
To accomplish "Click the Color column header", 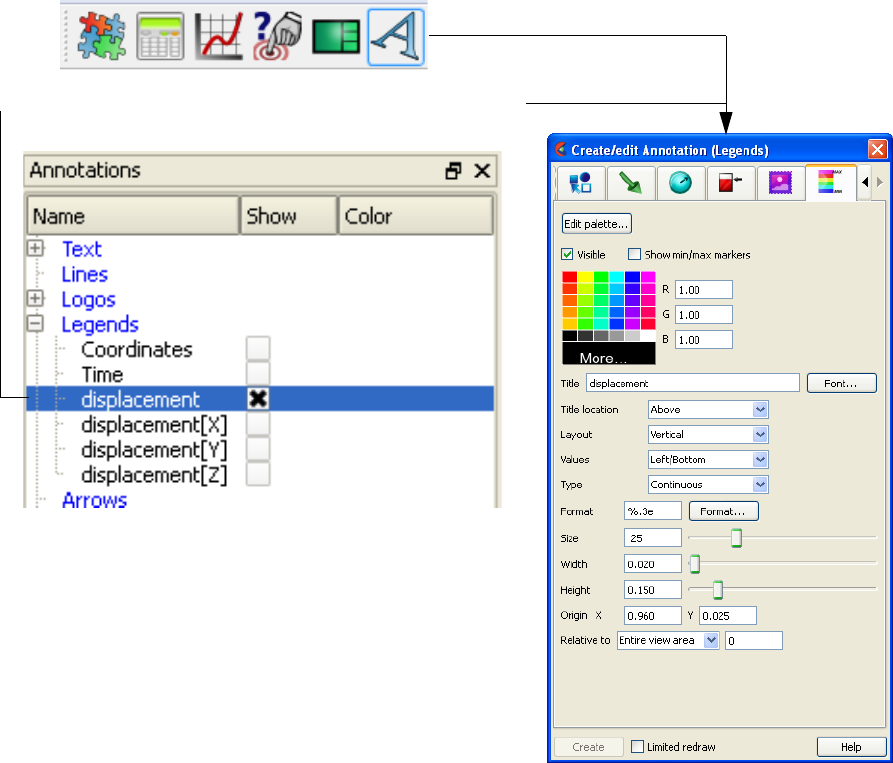I will [416, 216].
